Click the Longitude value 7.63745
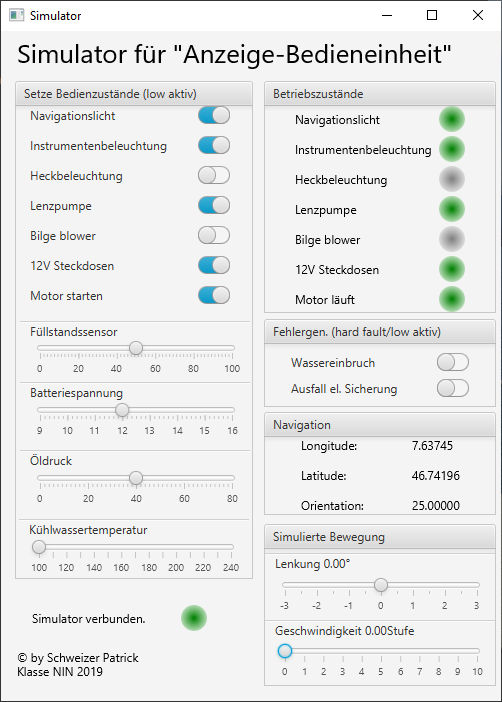The width and height of the screenshot is (502, 702). point(432,446)
